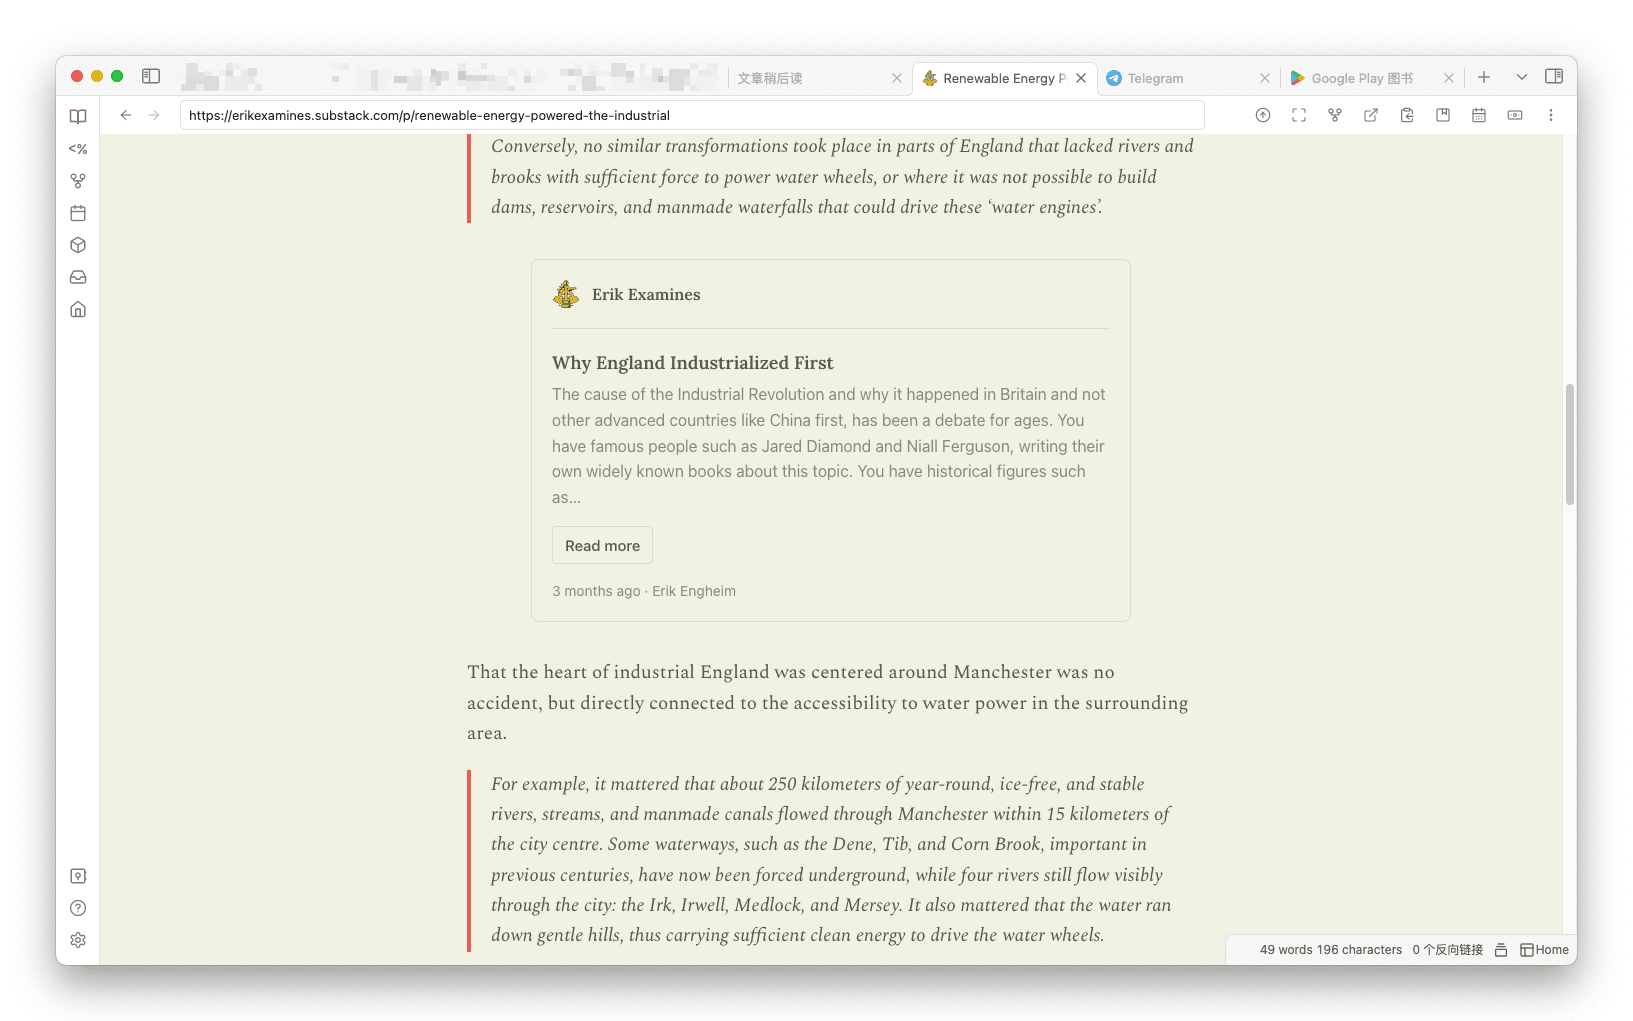This screenshot has height=1021, width=1633.
Task: Open graph view from left ribbon
Action: pos(78,181)
